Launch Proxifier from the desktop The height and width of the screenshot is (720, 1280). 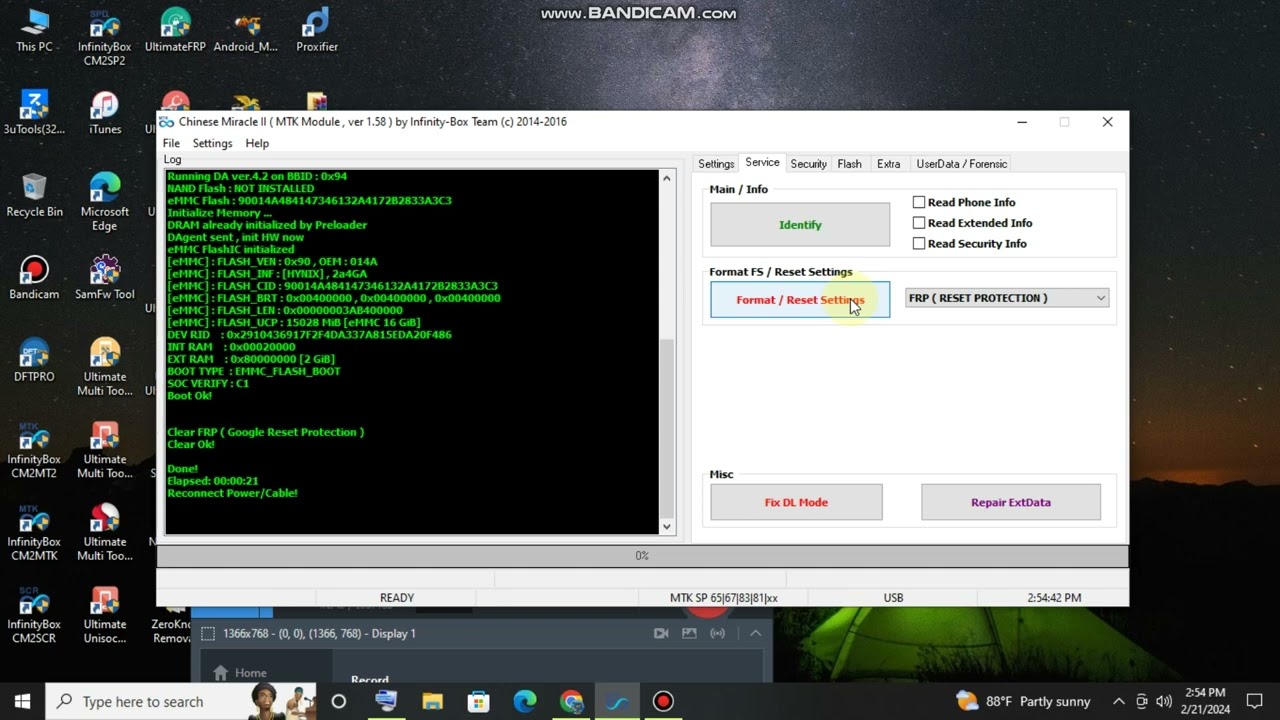click(317, 30)
